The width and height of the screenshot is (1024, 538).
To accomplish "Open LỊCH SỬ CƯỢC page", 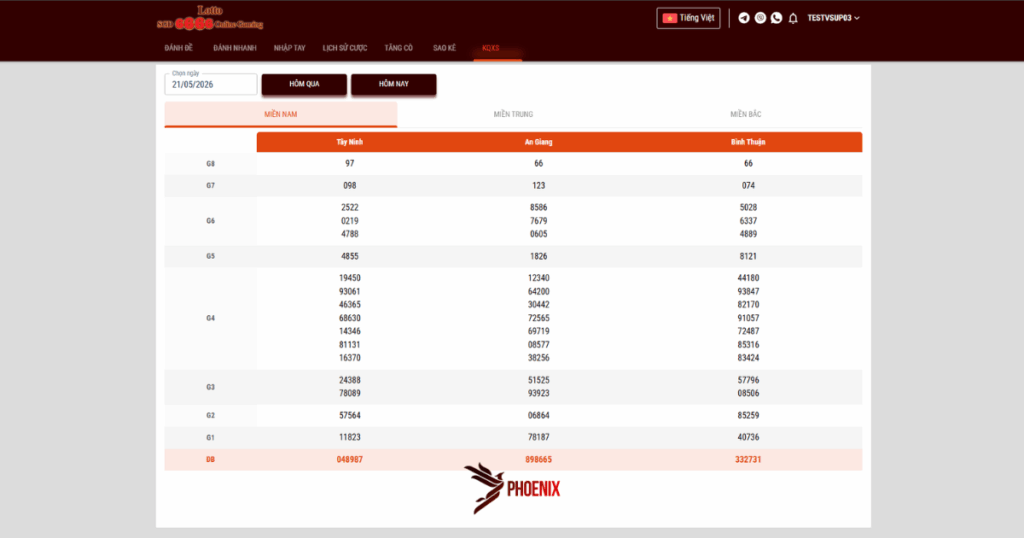I will [345, 48].
